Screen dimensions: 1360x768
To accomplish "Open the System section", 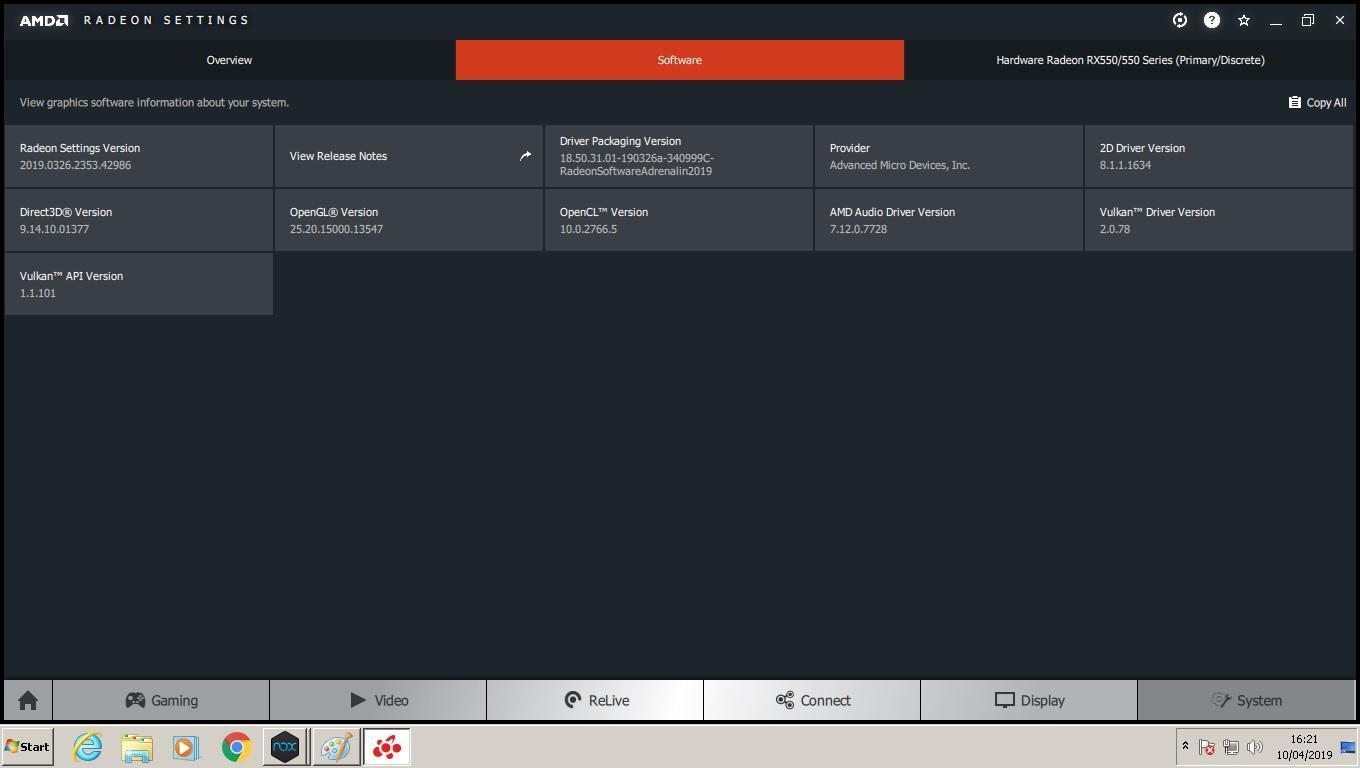I will (1246, 700).
